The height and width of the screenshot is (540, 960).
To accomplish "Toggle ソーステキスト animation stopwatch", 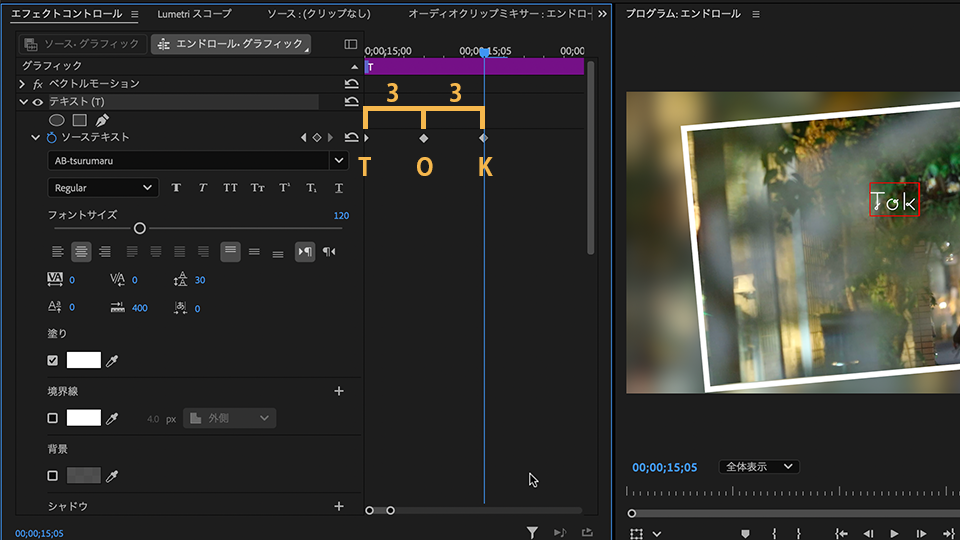I will (51, 138).
